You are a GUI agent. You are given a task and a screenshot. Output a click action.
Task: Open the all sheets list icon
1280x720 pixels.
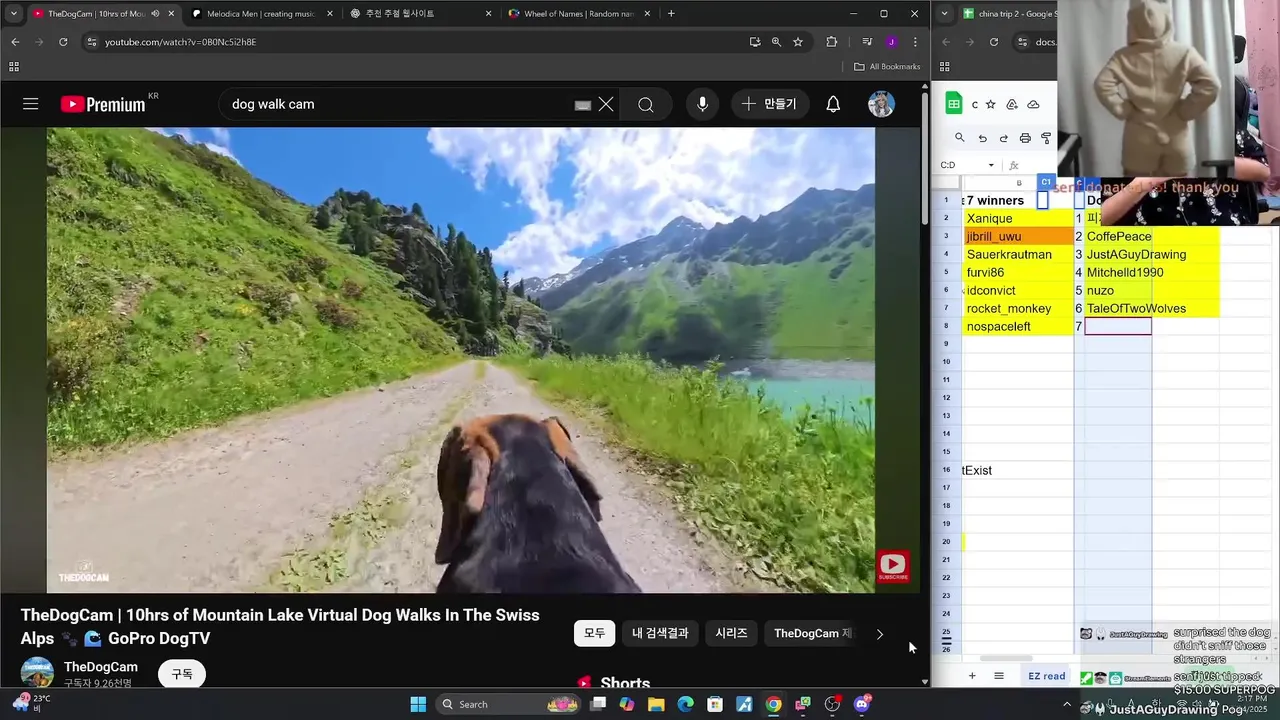[998, 676]
